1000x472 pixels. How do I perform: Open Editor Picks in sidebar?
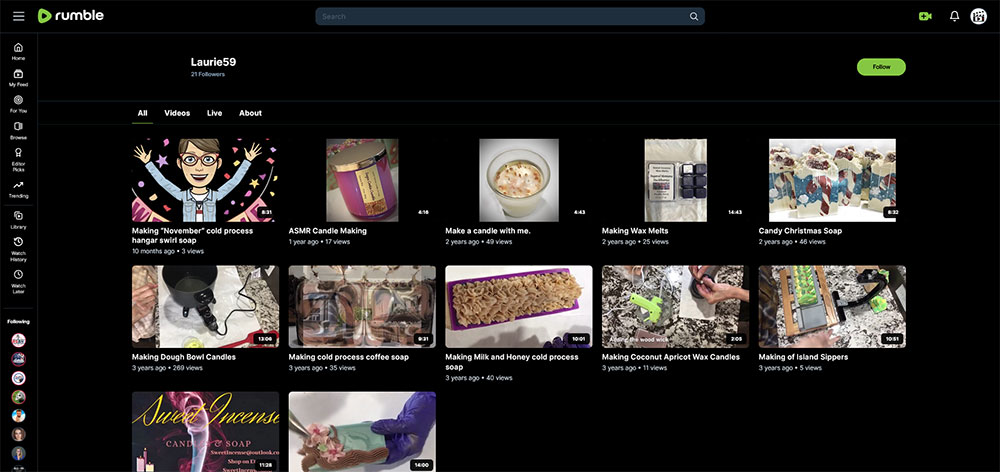point(18,159)
